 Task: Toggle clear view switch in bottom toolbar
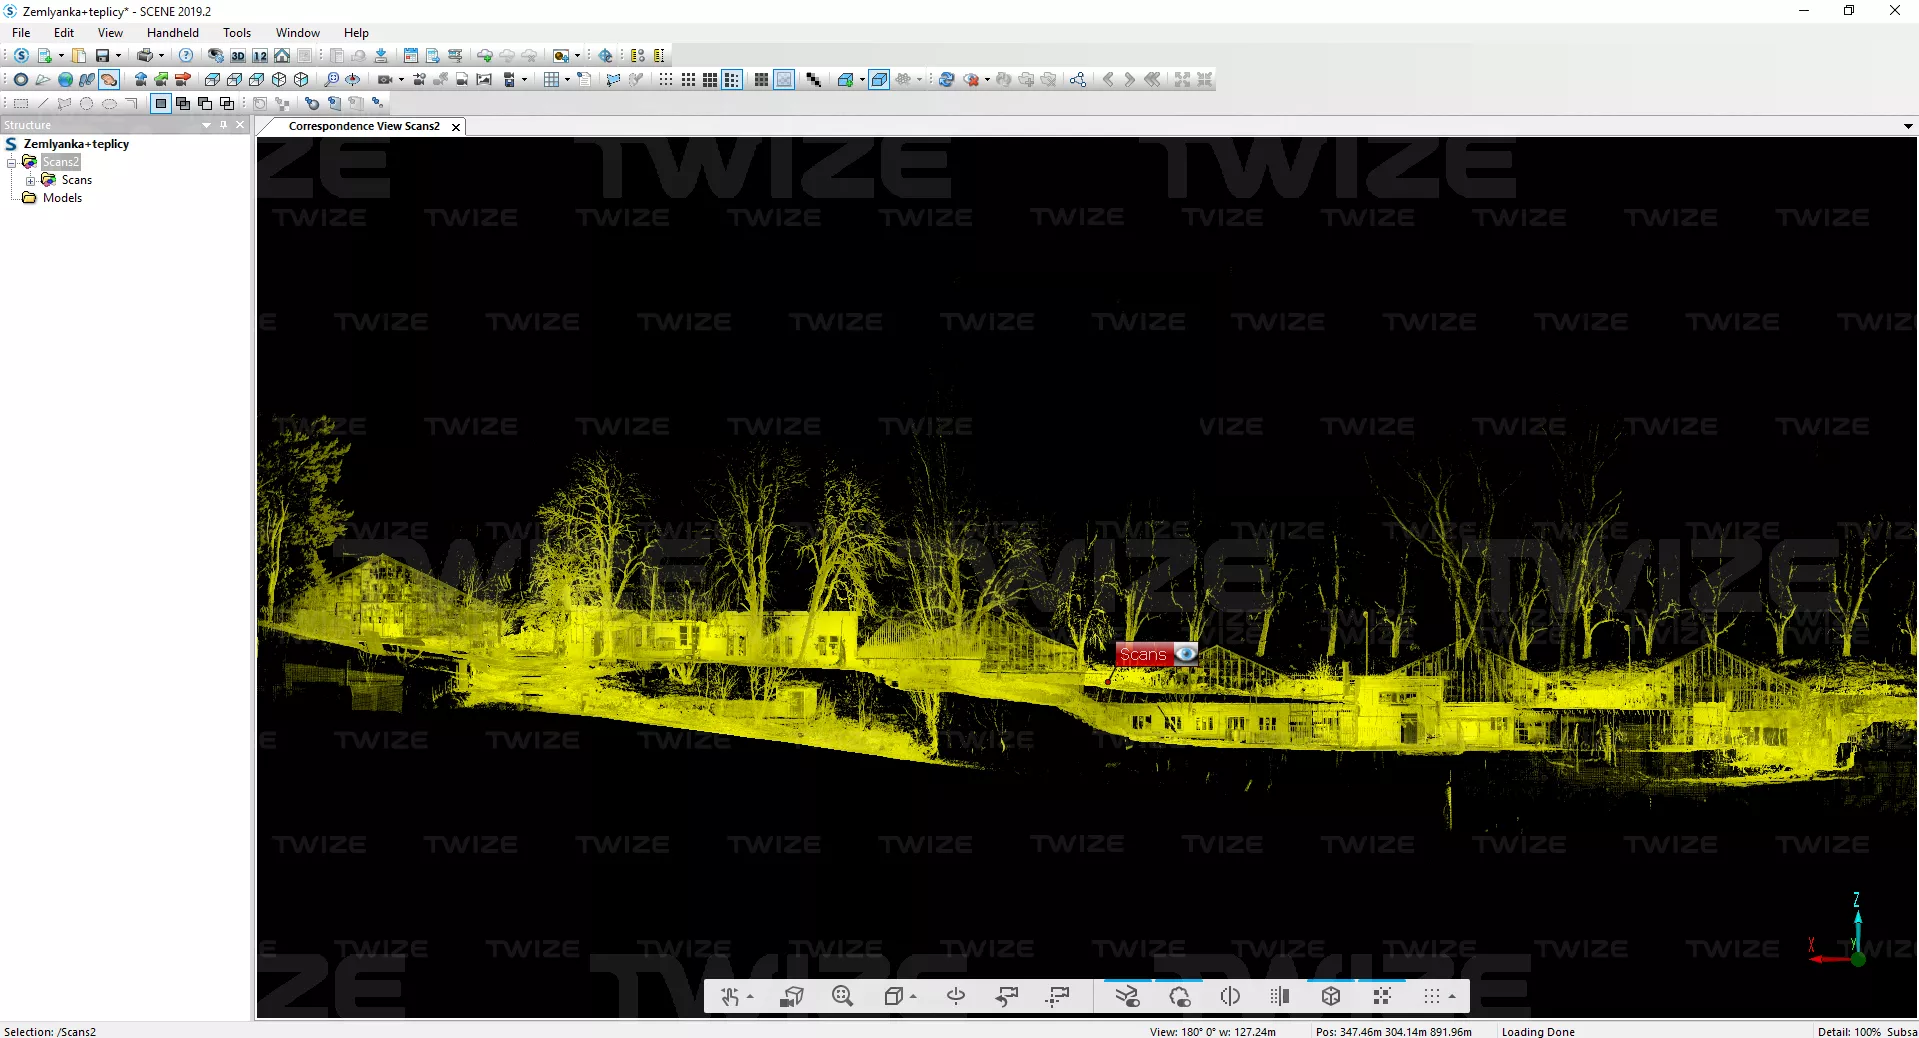click(x=1127, y=996)
